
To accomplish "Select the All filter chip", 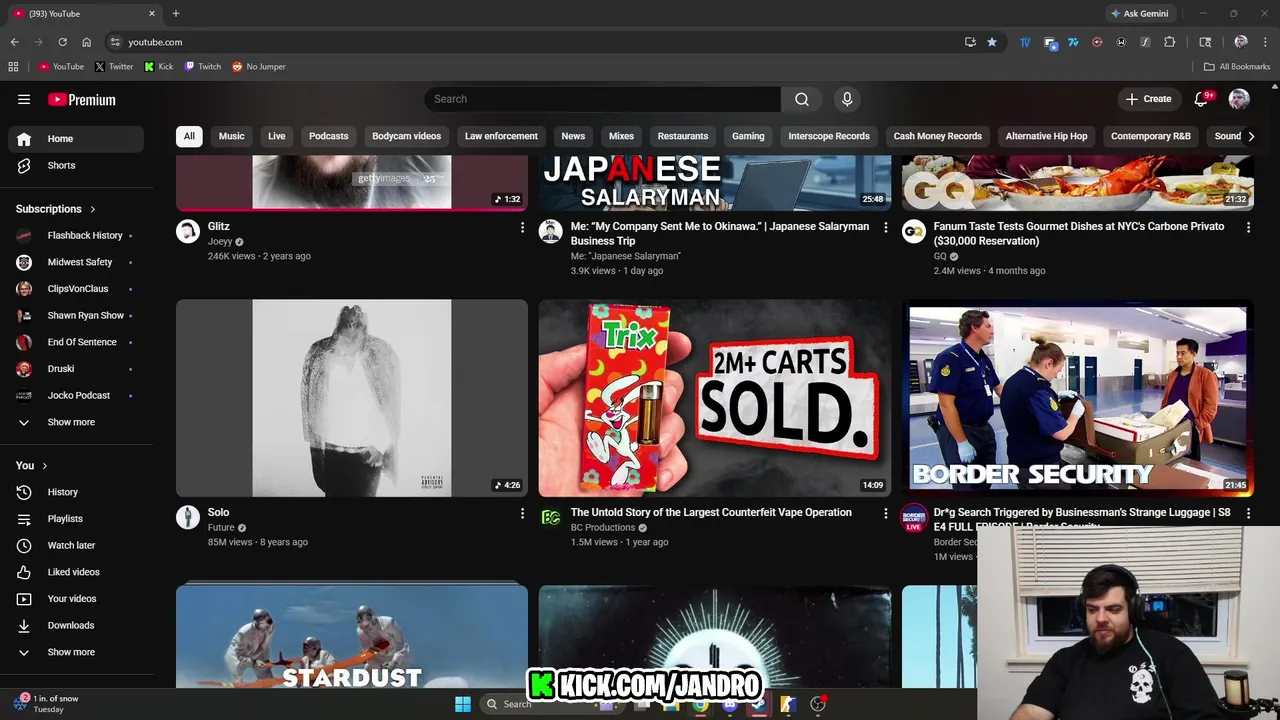I will [x=189, y=136].
